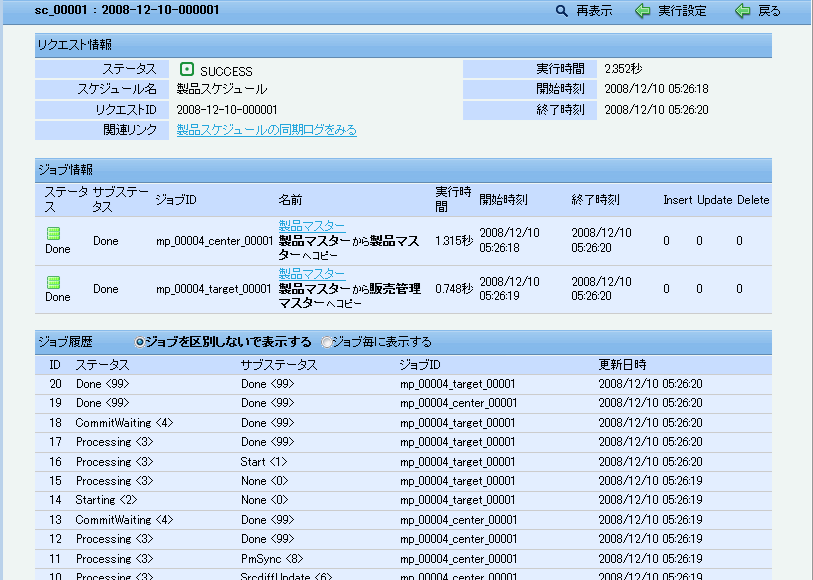The width and height of the screenshot is (813, 580).
Task: Open 製品マスター link in target job row
Action: [312, 274]
